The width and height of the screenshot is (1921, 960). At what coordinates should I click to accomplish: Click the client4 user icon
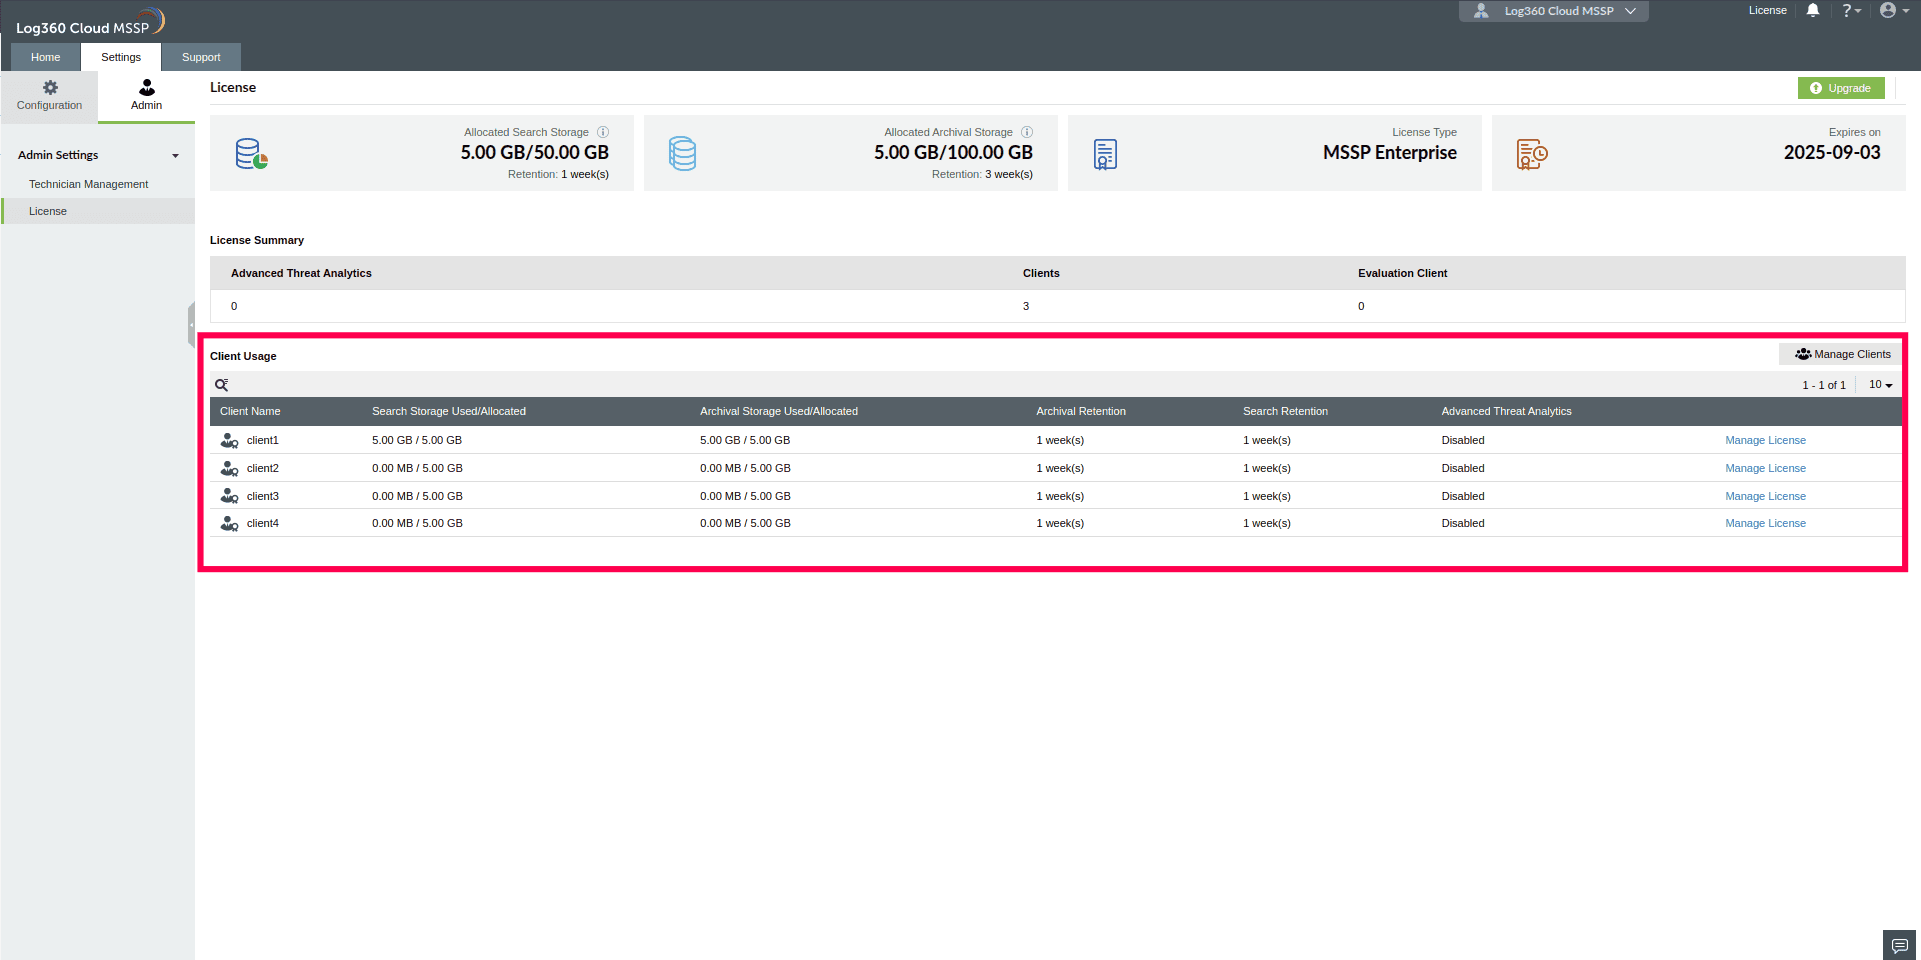[229, 523]
